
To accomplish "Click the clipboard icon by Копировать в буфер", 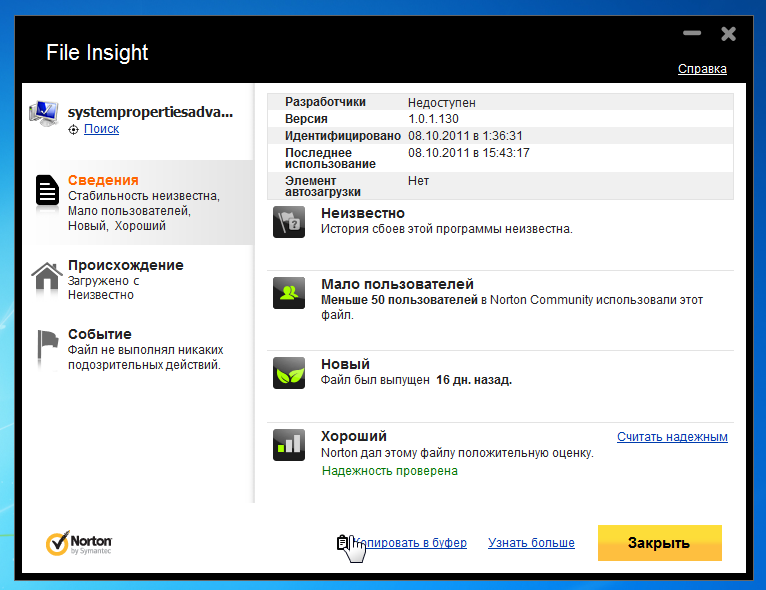I will click(342, 542).
